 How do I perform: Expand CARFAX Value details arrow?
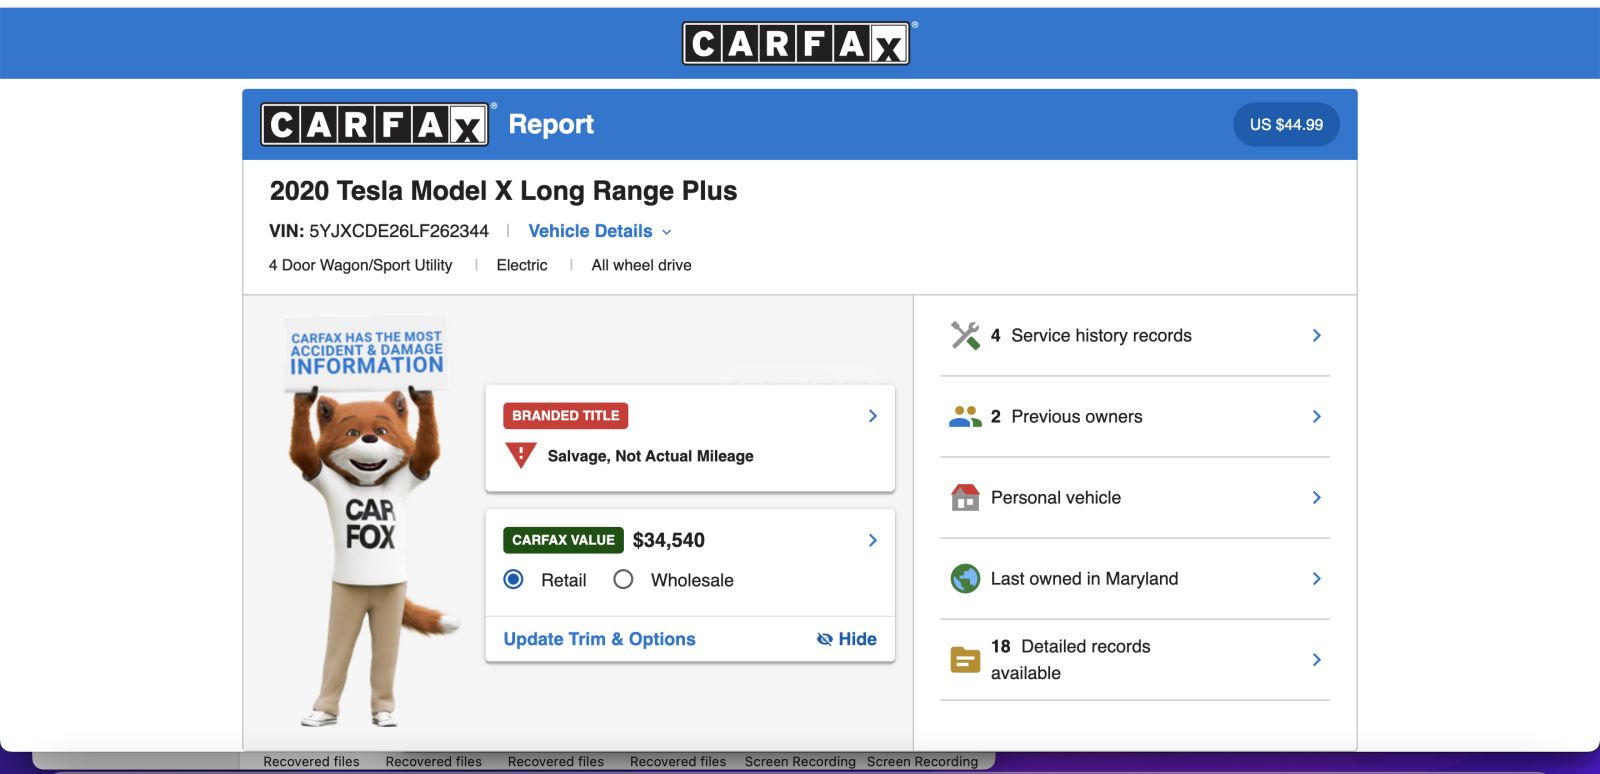(872, 540)
